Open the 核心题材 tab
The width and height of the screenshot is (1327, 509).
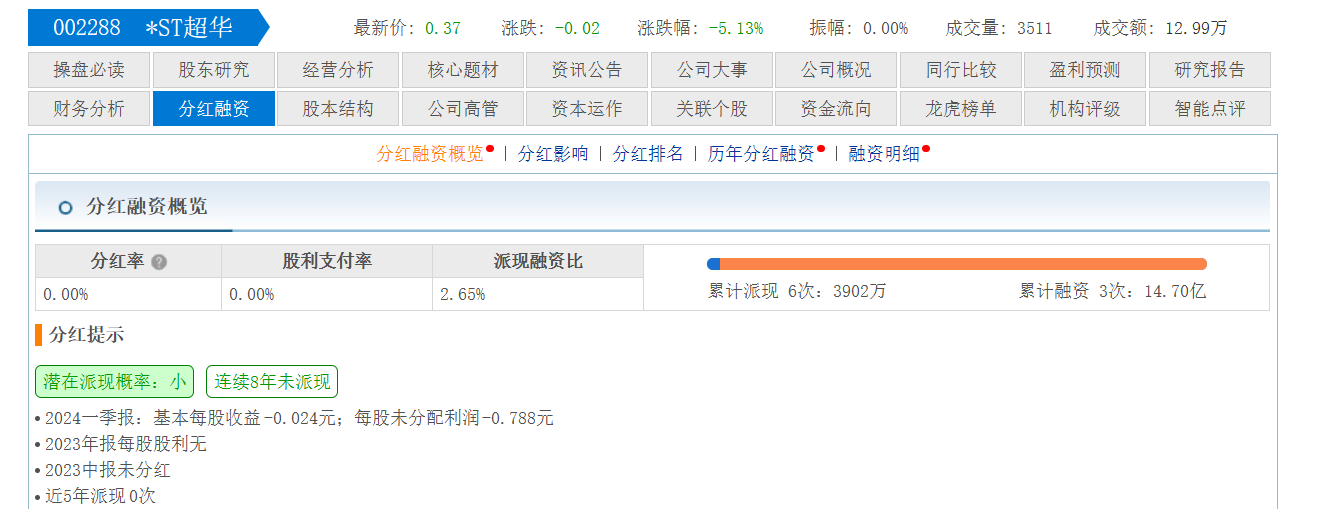(x=463, y=70)
